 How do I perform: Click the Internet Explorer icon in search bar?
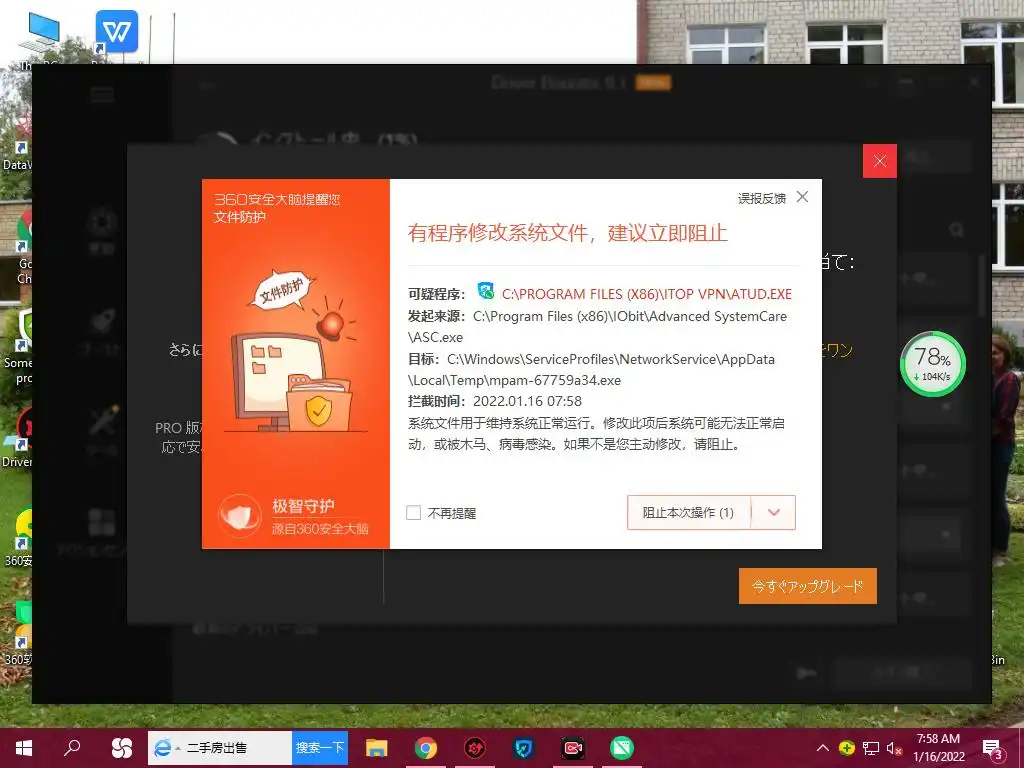click(x=163, y=748)
